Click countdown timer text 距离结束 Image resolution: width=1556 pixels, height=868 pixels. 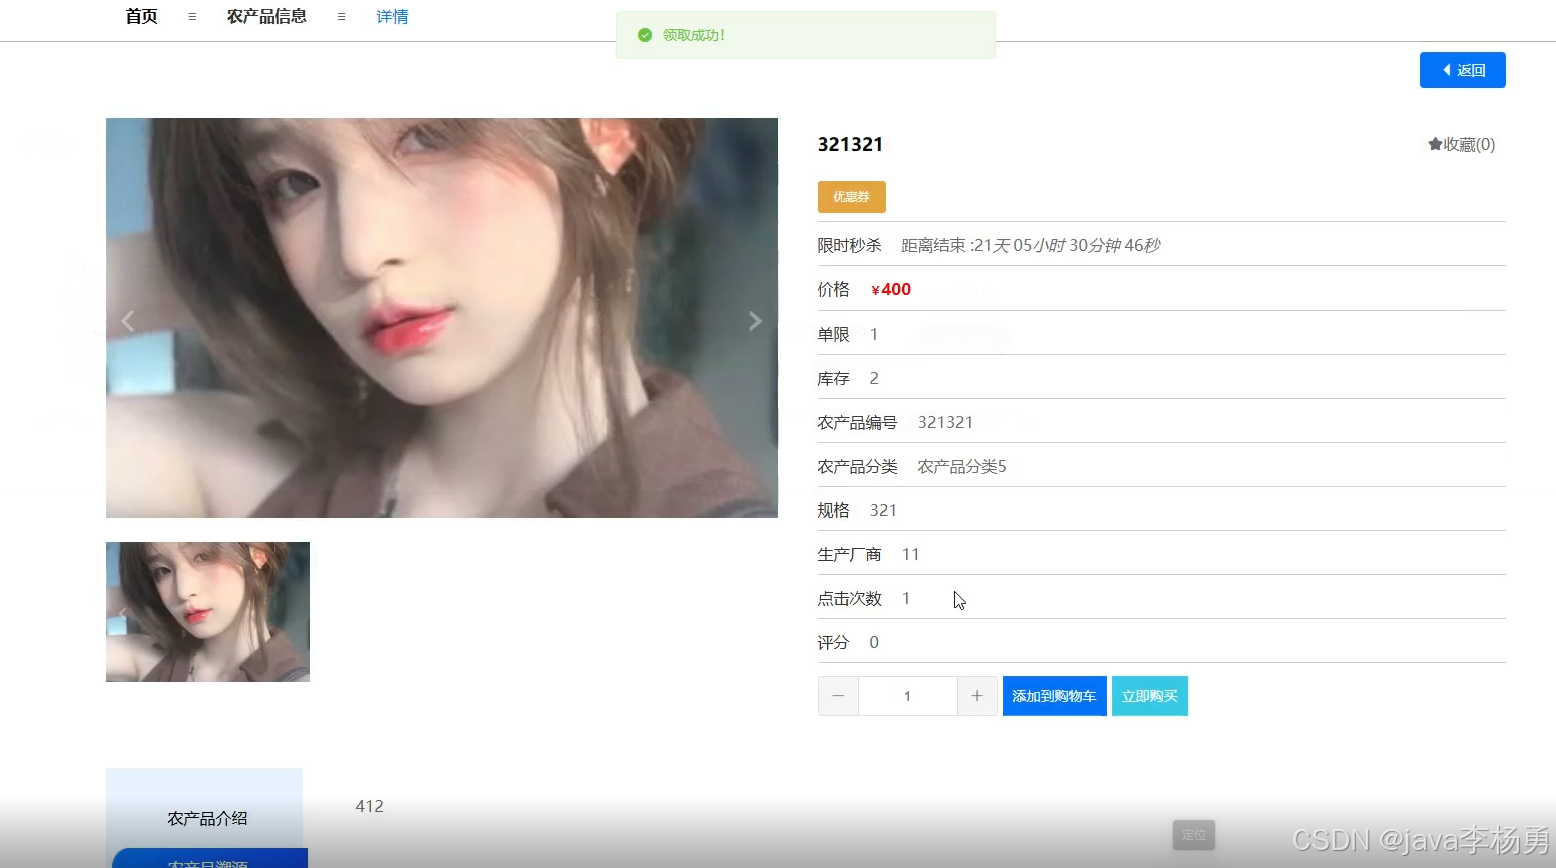tap(1031, 245)
